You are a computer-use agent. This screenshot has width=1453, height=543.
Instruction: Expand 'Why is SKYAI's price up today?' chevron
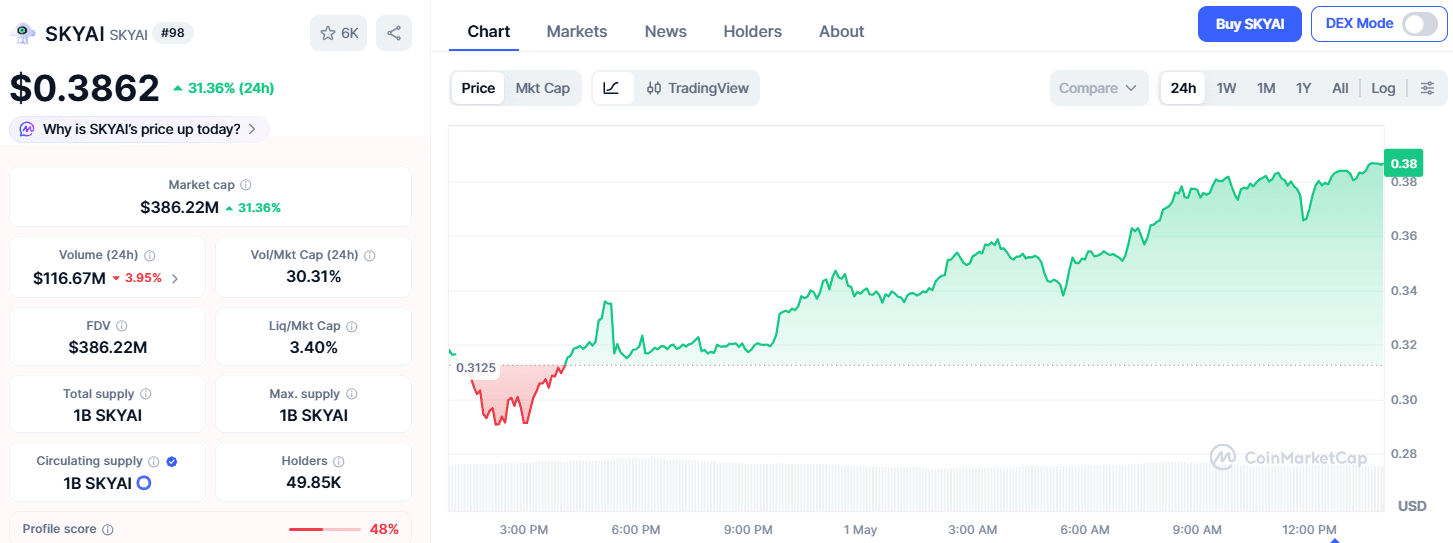tap(252, 129)
